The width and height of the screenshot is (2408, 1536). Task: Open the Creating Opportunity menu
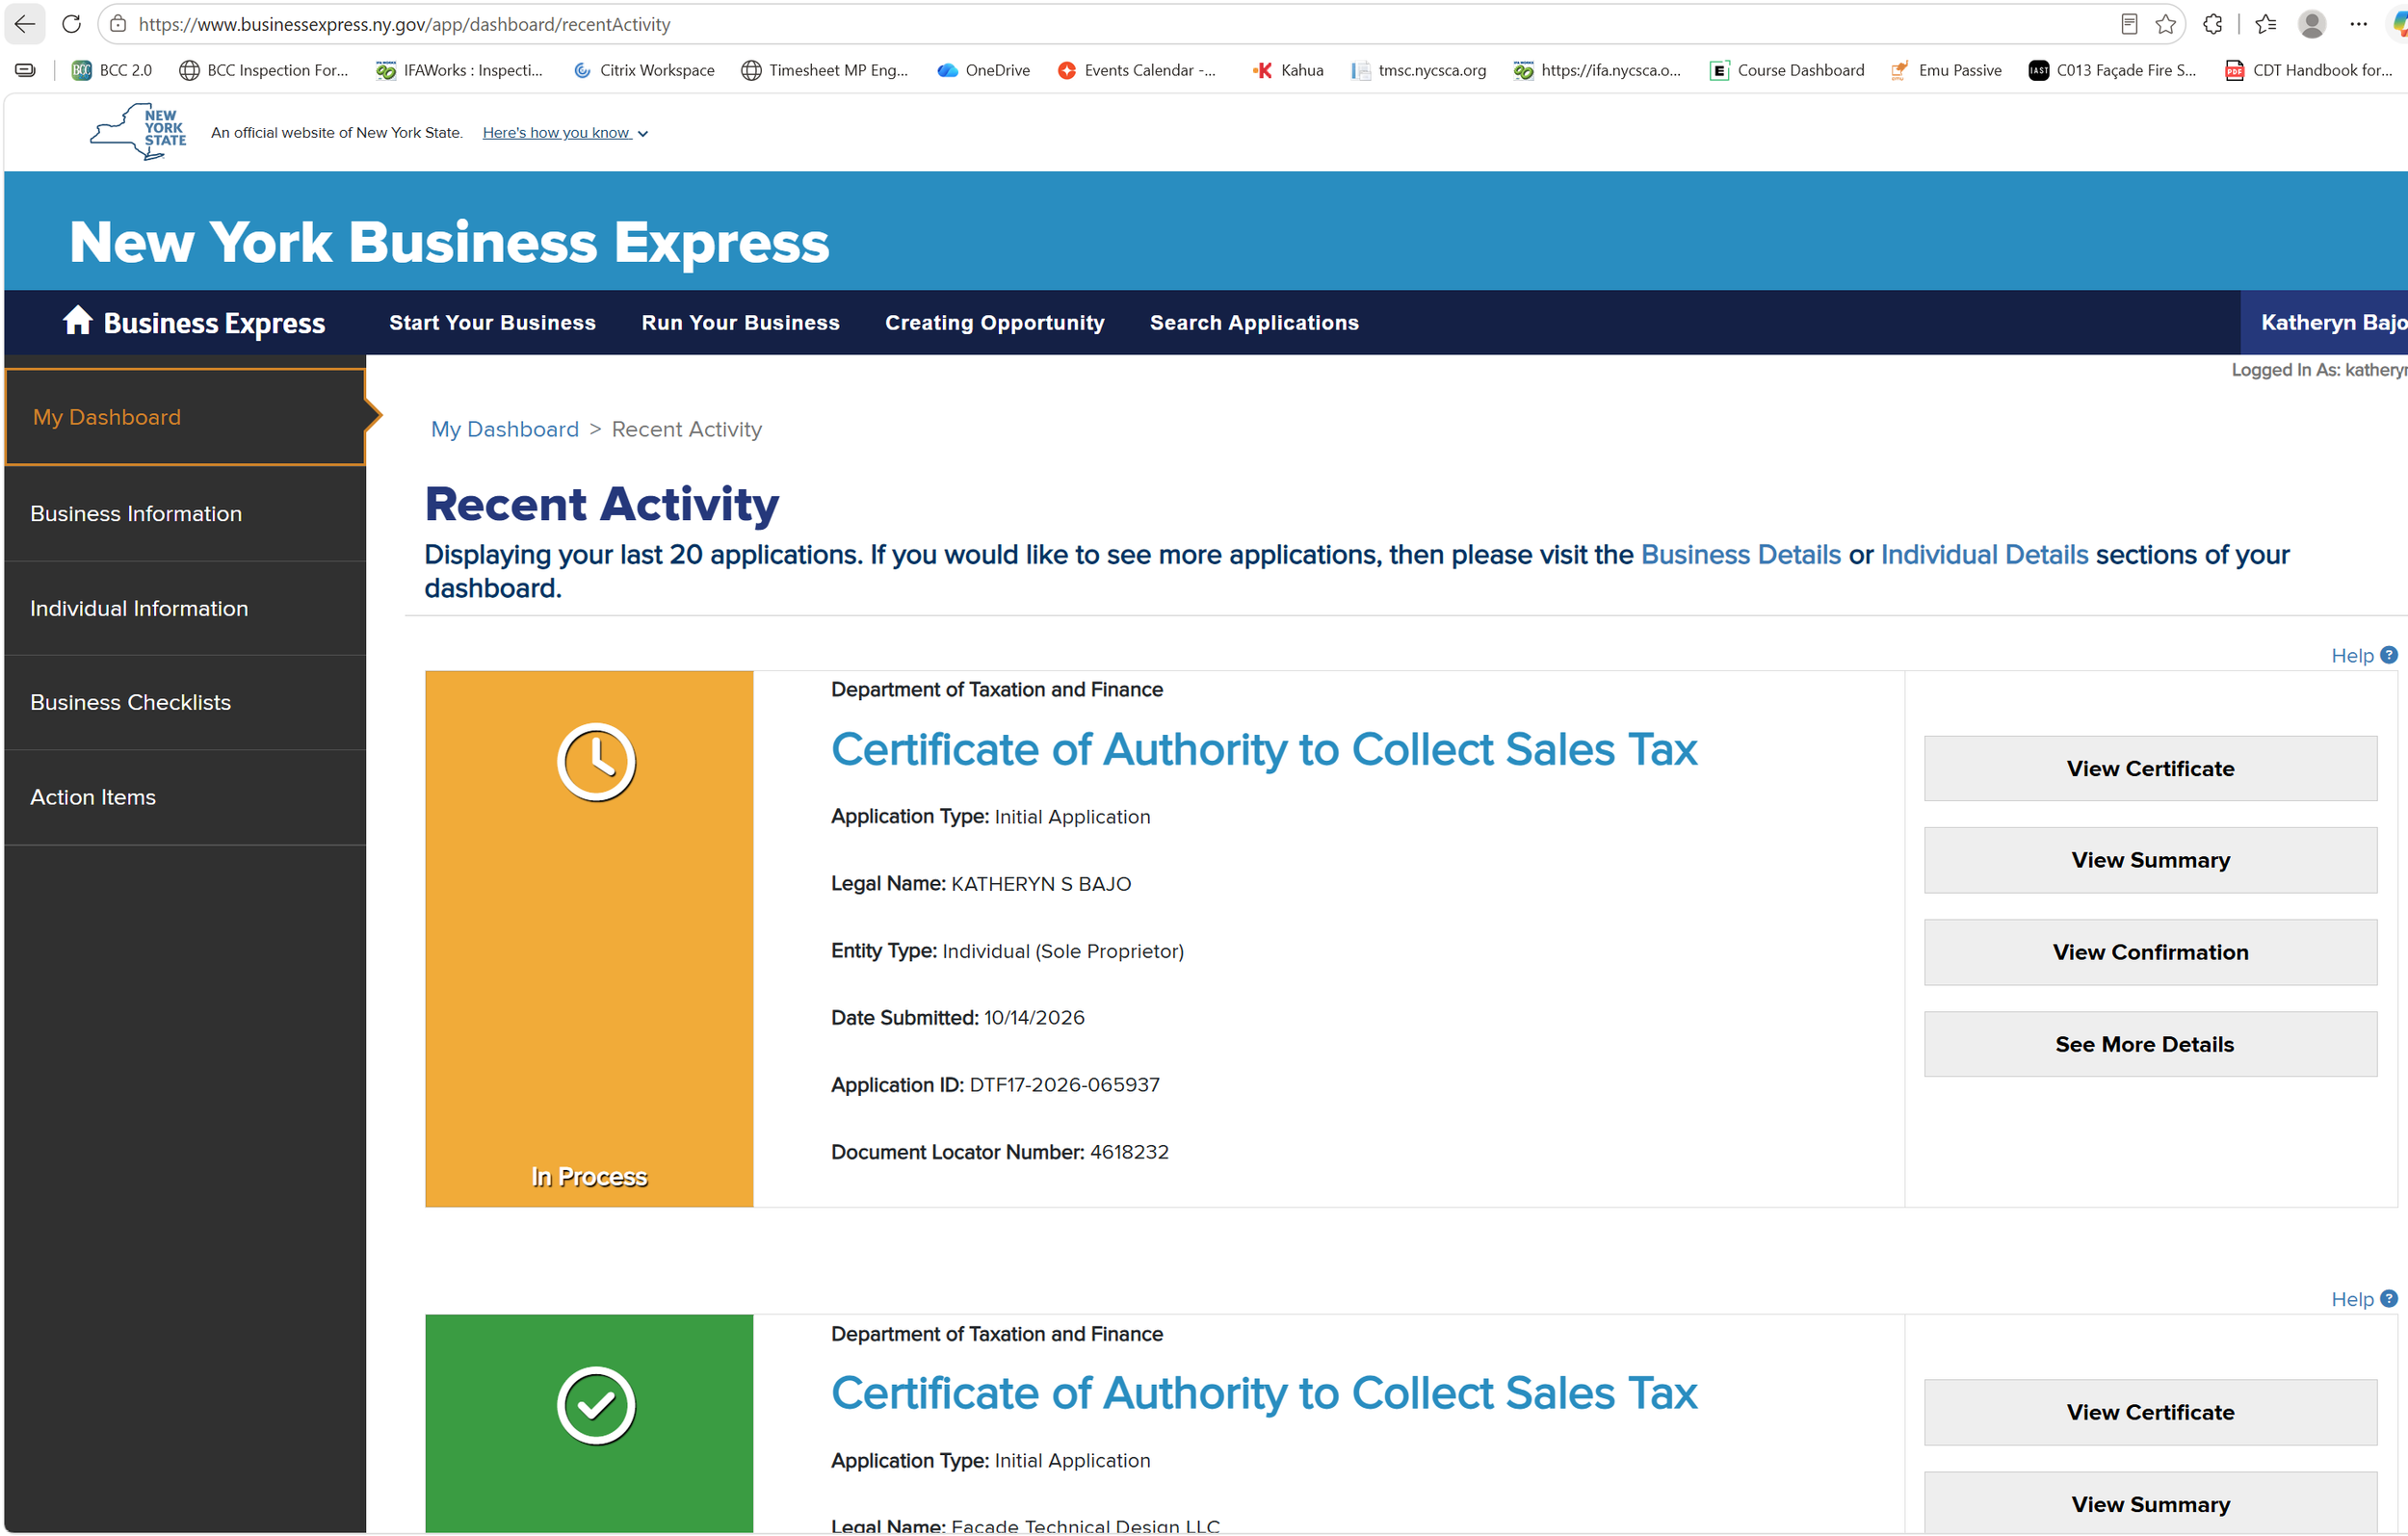click(x=994, y=322)
